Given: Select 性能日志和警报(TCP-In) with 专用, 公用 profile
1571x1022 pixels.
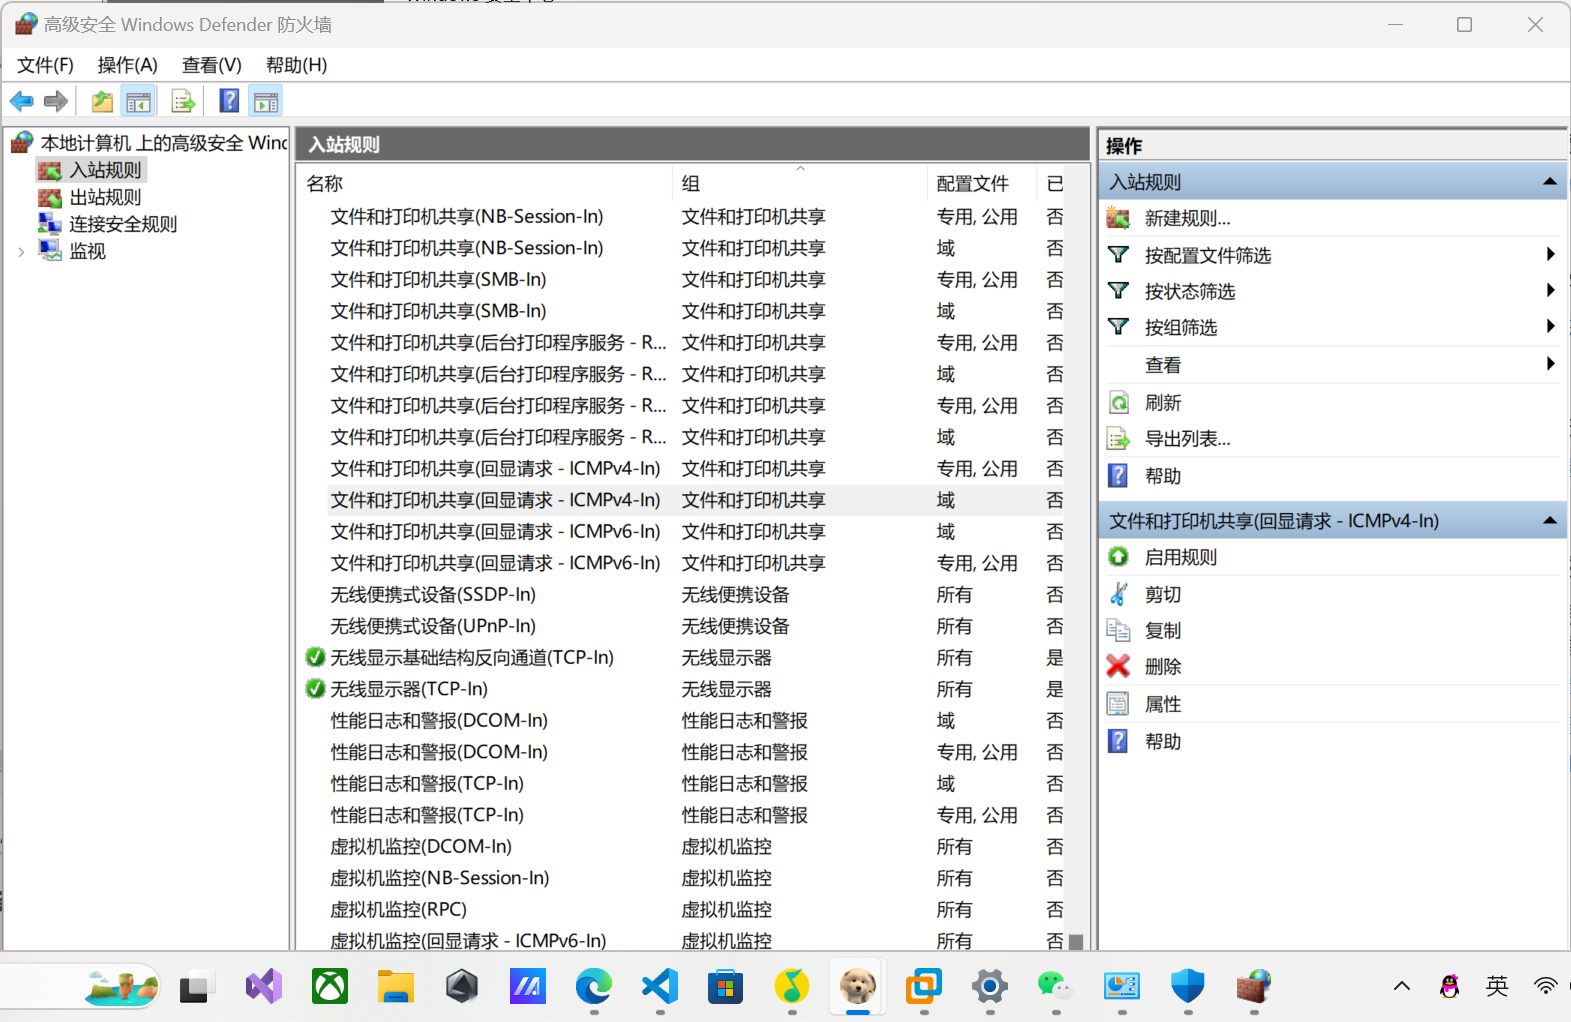Looking at the screenshot, I should (x=427, y=815).
